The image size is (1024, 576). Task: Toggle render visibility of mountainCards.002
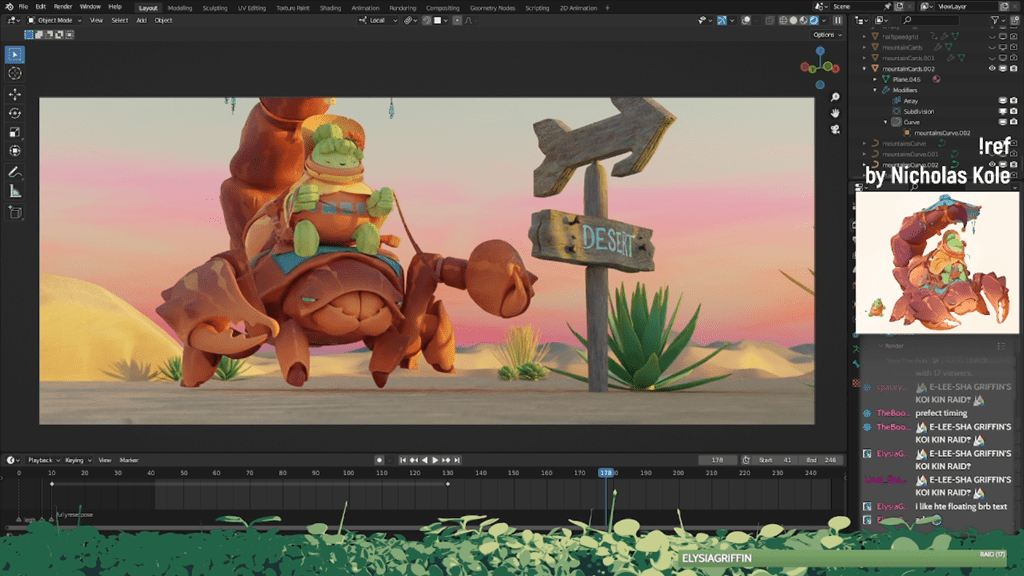click(x=1014, y=69)
